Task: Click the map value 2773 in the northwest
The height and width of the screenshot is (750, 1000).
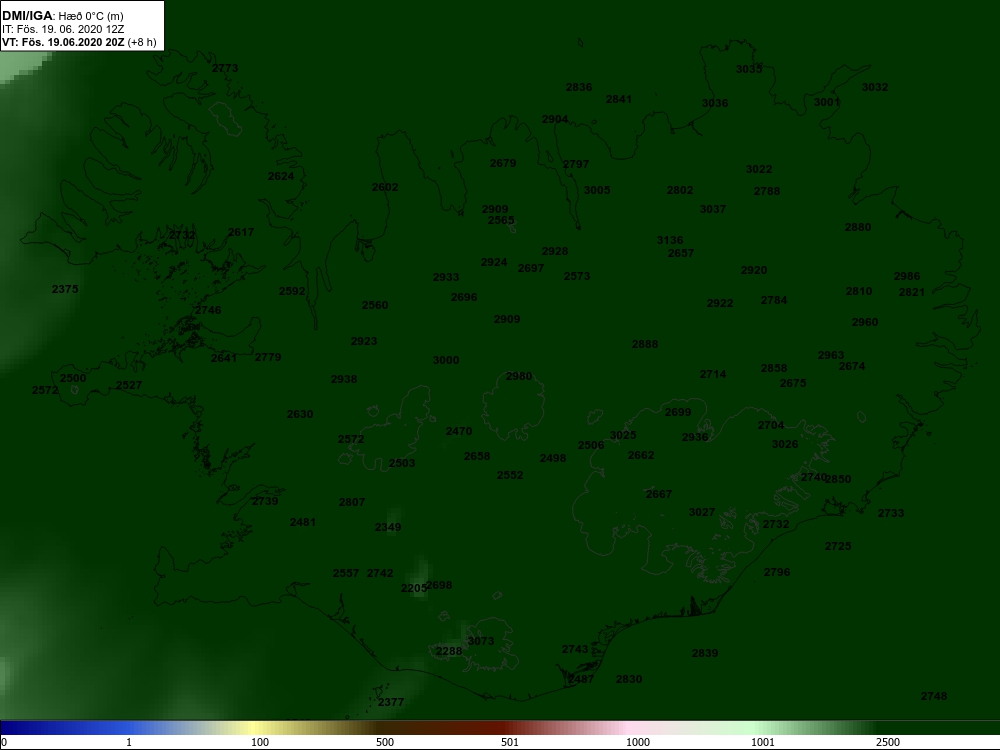Action: (225, 68)
